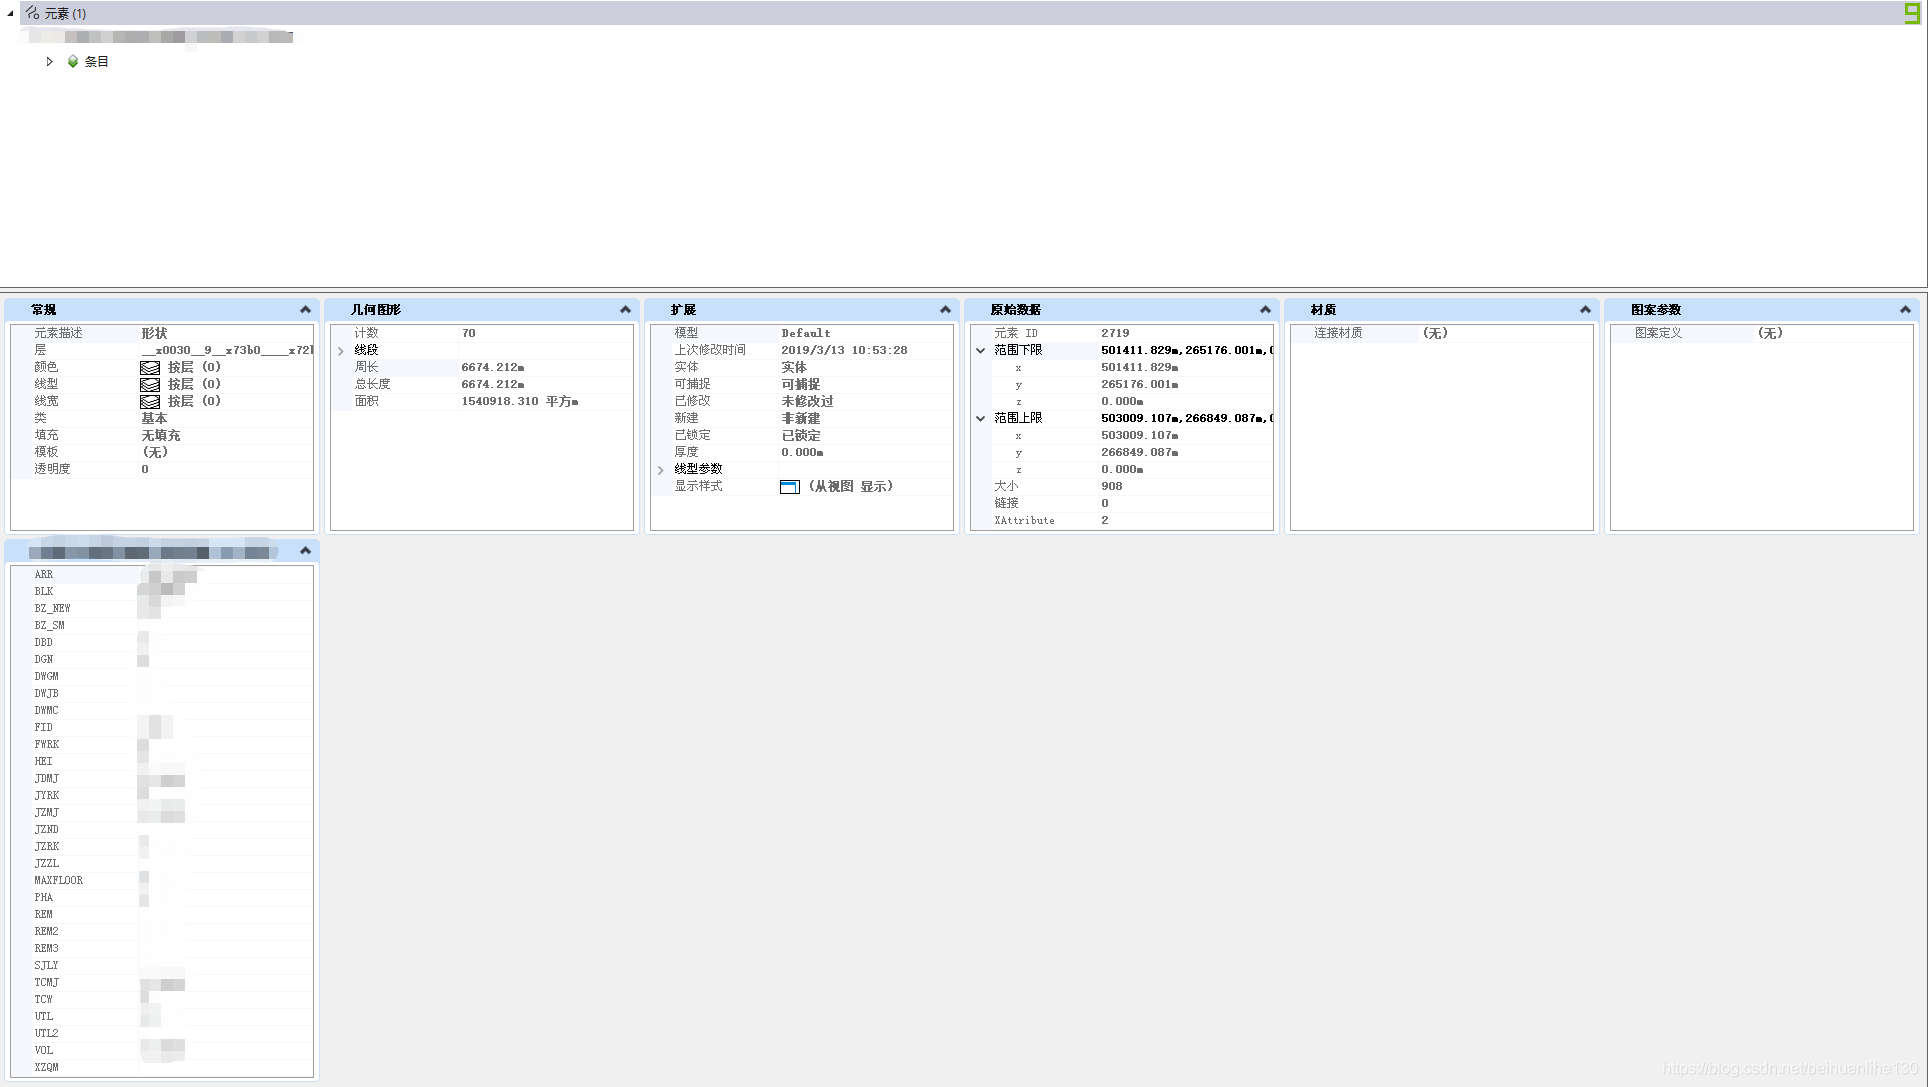This screenshot has width=1928, height=1087.
Task: Select 范围上限 x value 503009.107m
Action: (1140, 435)
